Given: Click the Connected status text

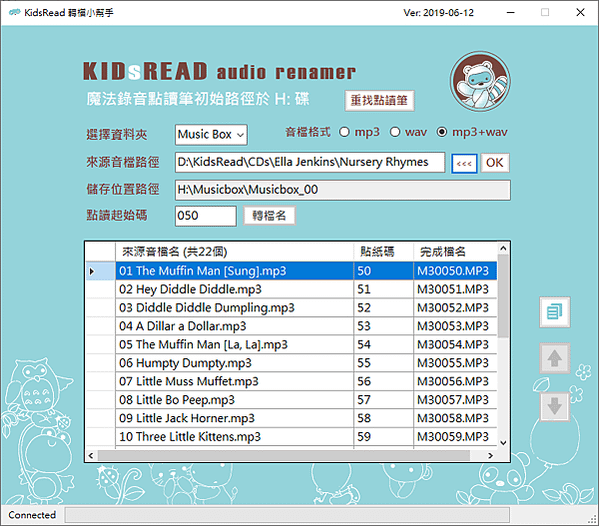Looking at the screenshot, I should pyautogui.click(x=32, y=515).
